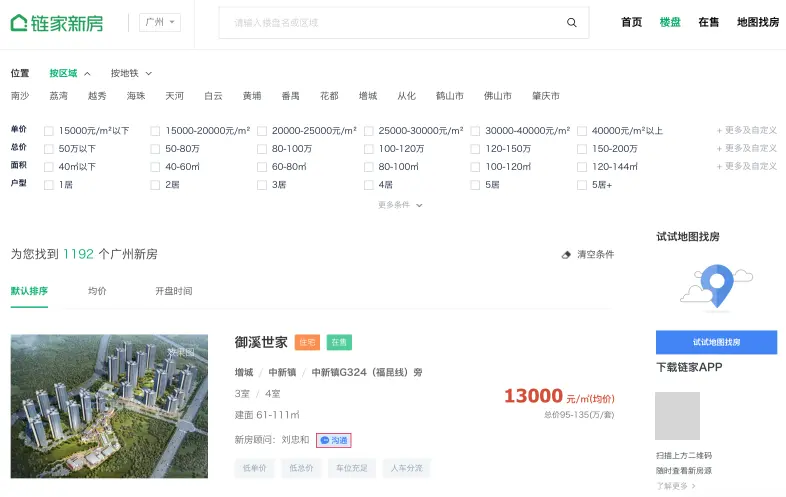Click the app download QR code
Screen dimensions: 786x497
677,416
